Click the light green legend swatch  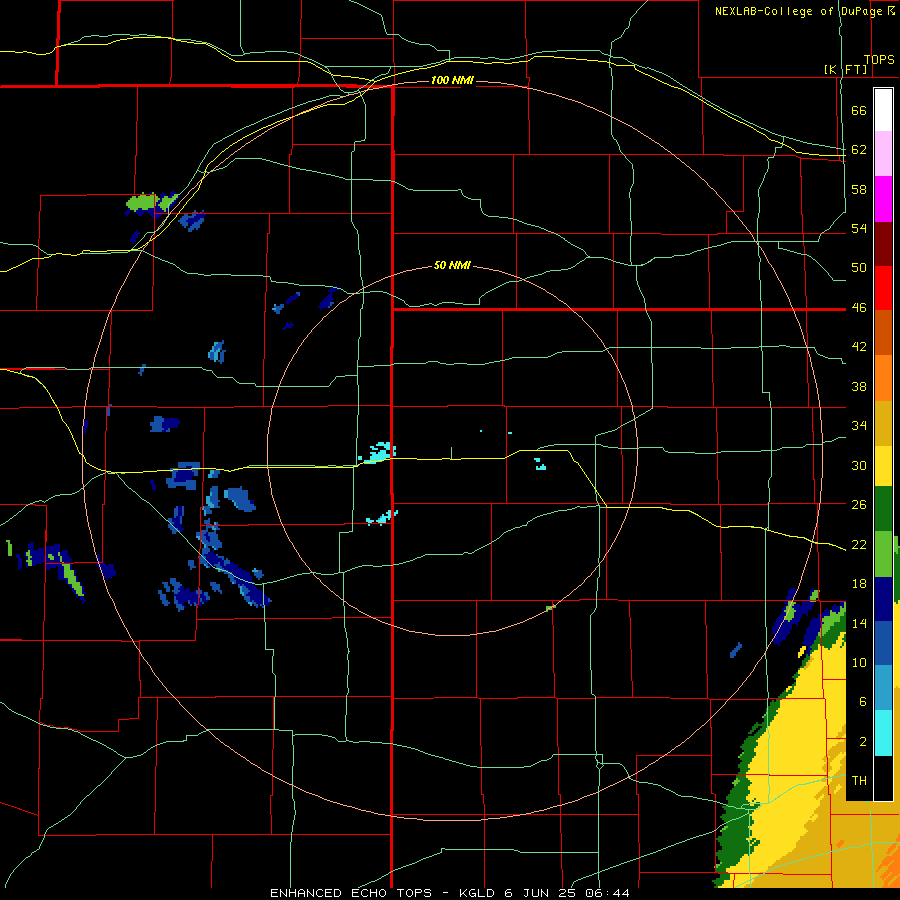[883, 554]
